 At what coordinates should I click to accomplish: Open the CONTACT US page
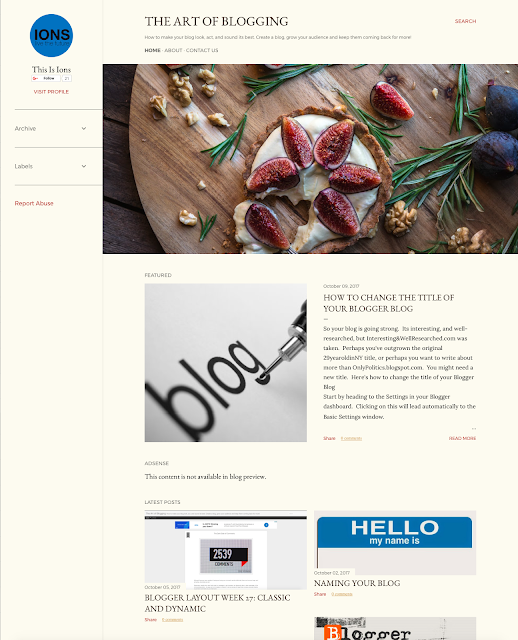point(202,50)
